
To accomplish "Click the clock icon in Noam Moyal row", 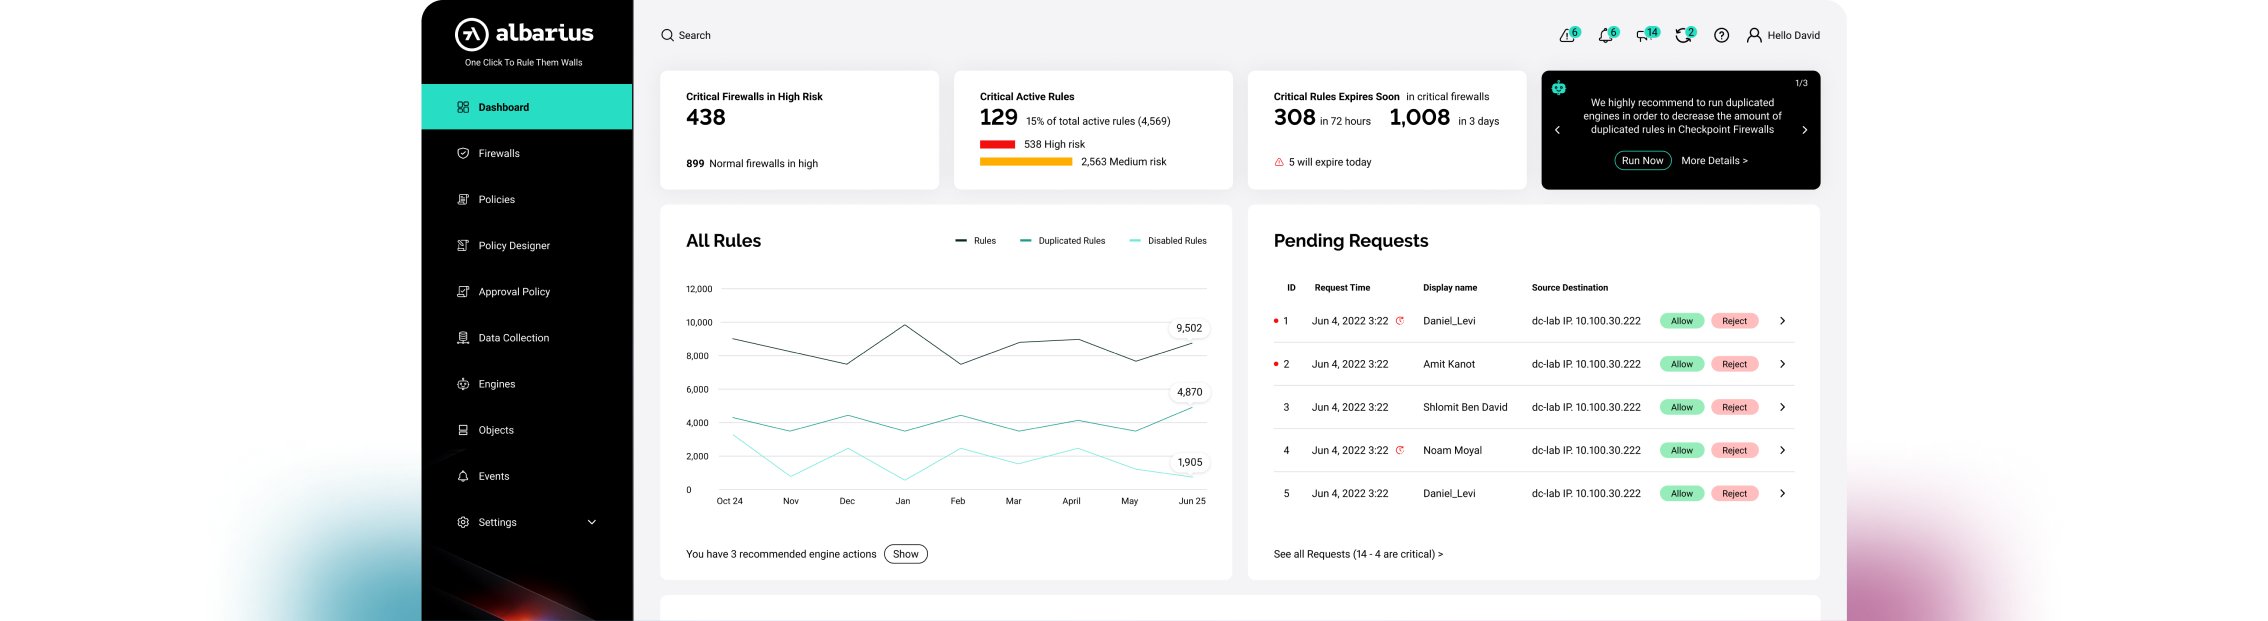I will pyautogui.click(x=1400, y=450).
